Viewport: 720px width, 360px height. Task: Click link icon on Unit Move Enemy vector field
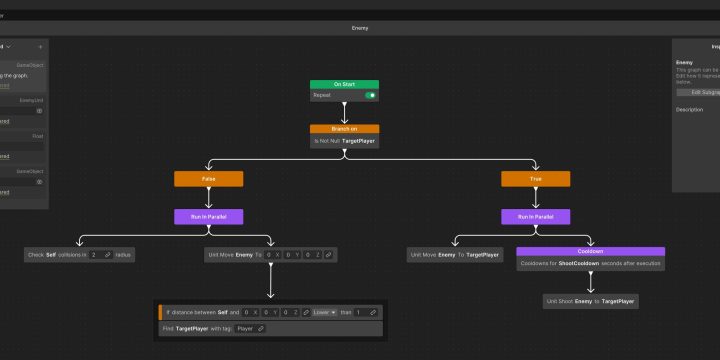328,255
